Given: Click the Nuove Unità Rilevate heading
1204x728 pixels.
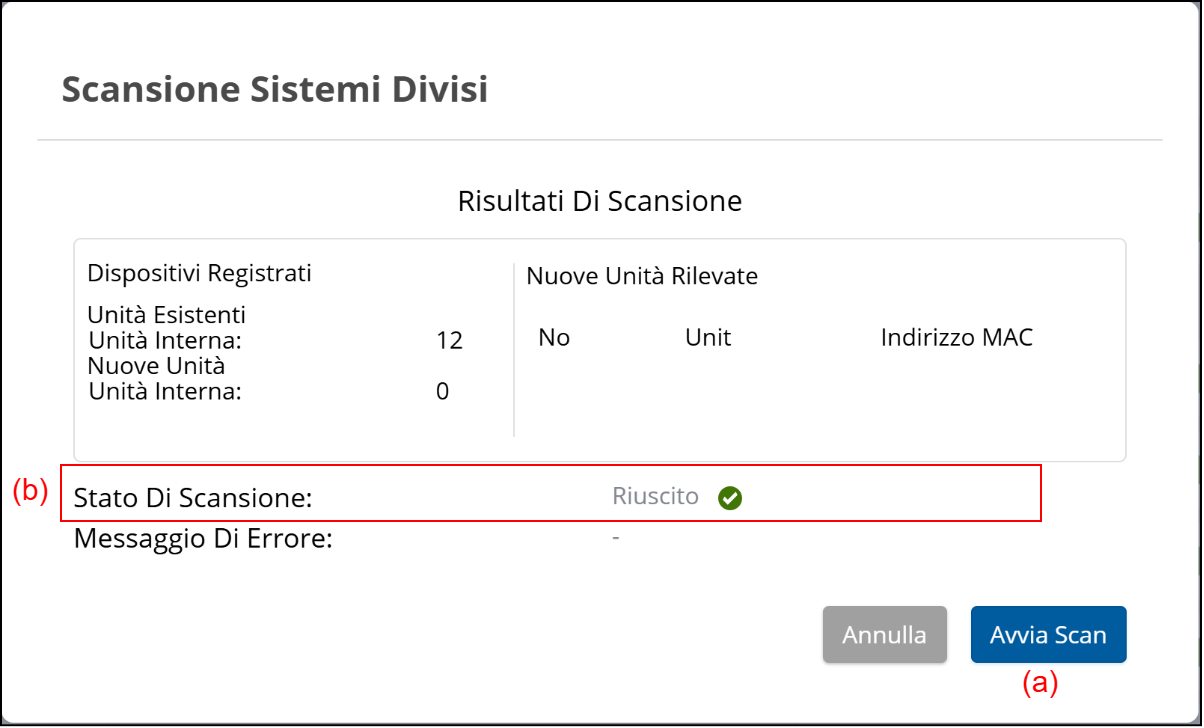Looking at the screenshot, I should [642, 276].
